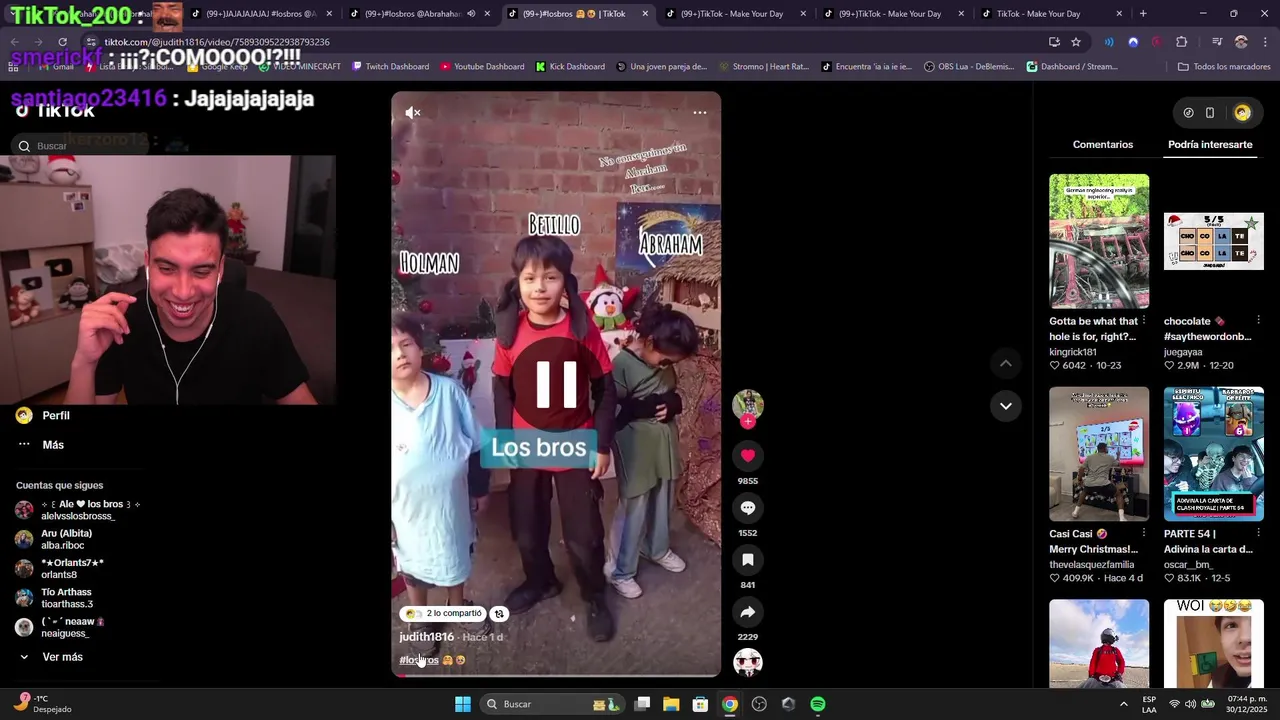
Task: Open options for the kingrick181 video
Action: pos(1144,321)
